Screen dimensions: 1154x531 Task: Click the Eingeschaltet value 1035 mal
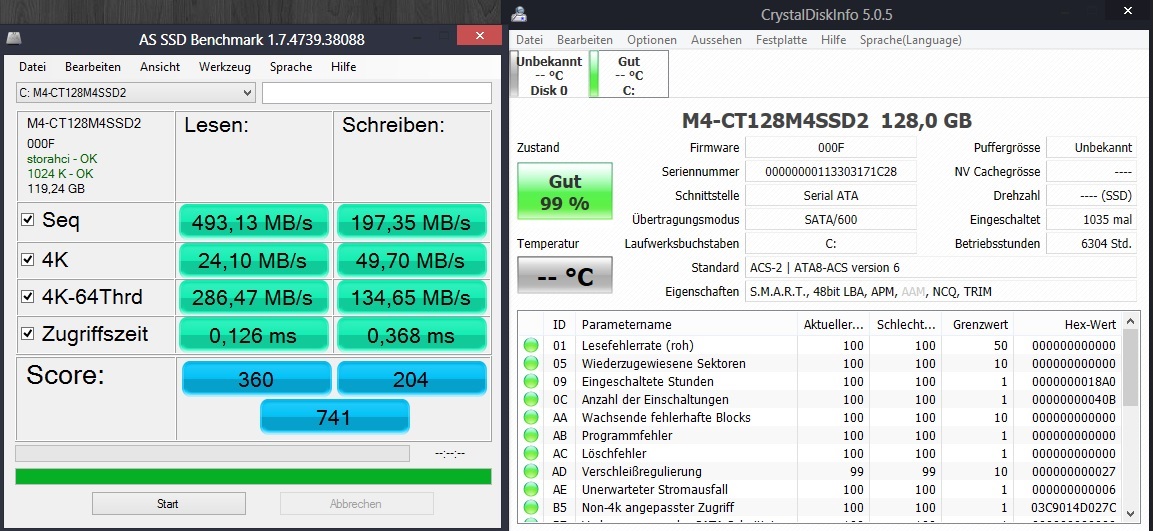(1091, 219)
